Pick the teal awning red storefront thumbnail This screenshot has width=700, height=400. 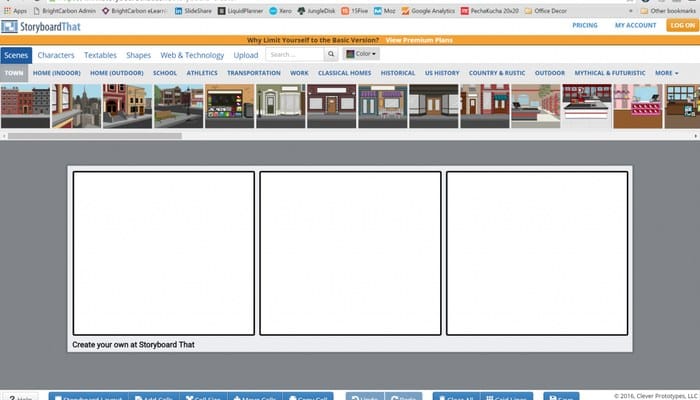point(484,106)
